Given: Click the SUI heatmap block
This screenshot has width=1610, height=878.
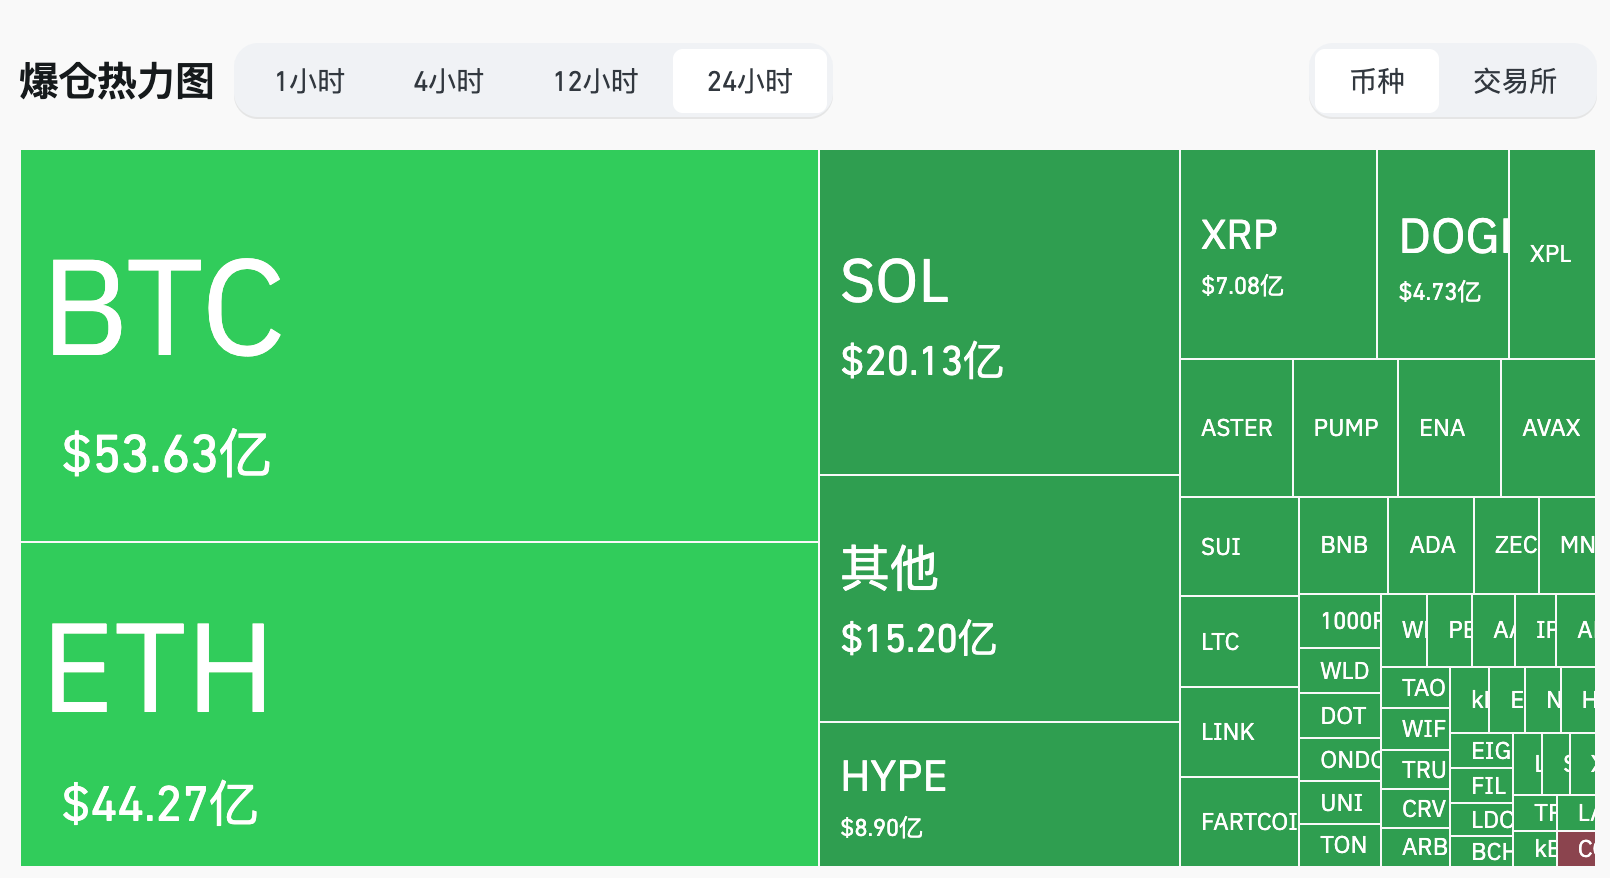Looking at the screenshot, I should [x=1238, y=546].
